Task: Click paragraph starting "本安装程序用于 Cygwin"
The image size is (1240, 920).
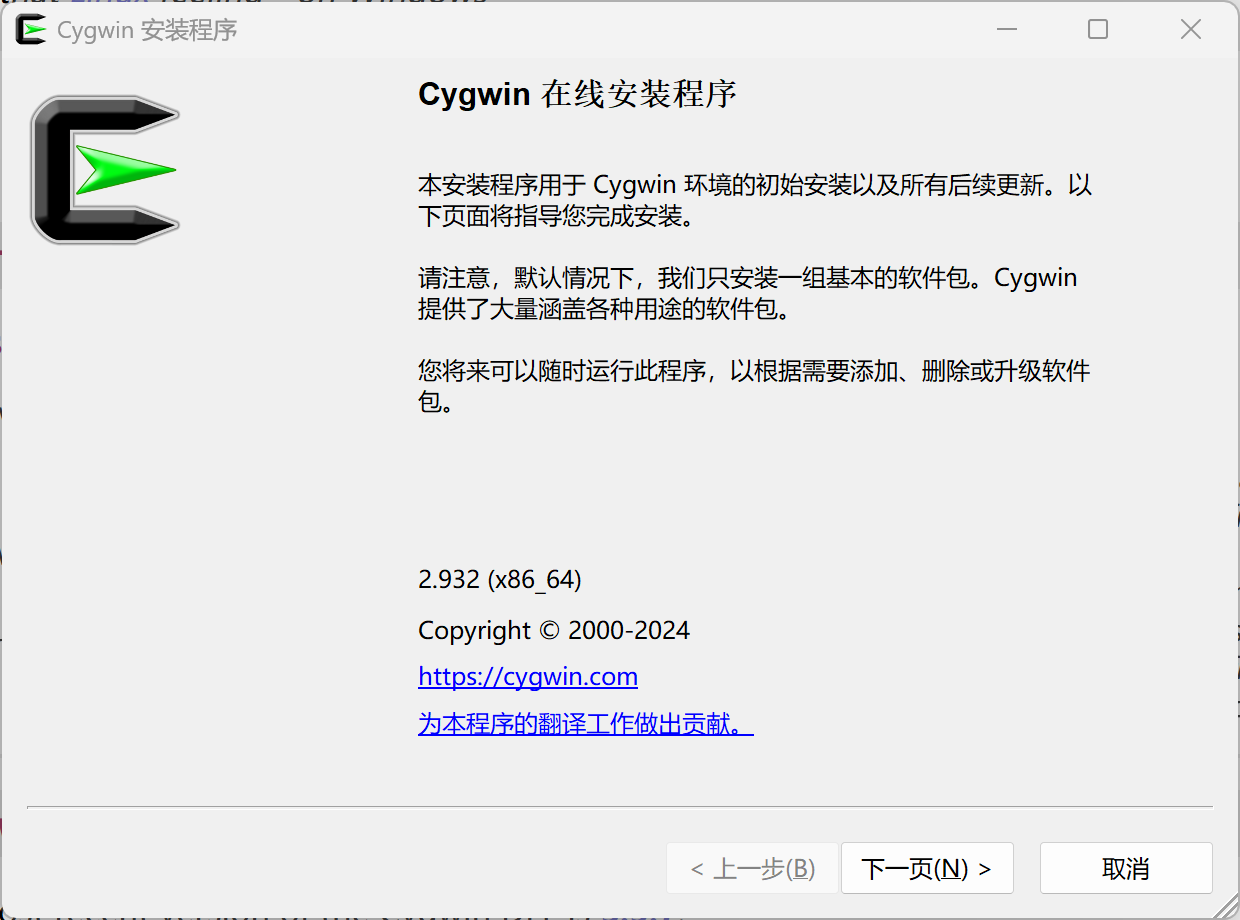Action: tap(755, 200)
